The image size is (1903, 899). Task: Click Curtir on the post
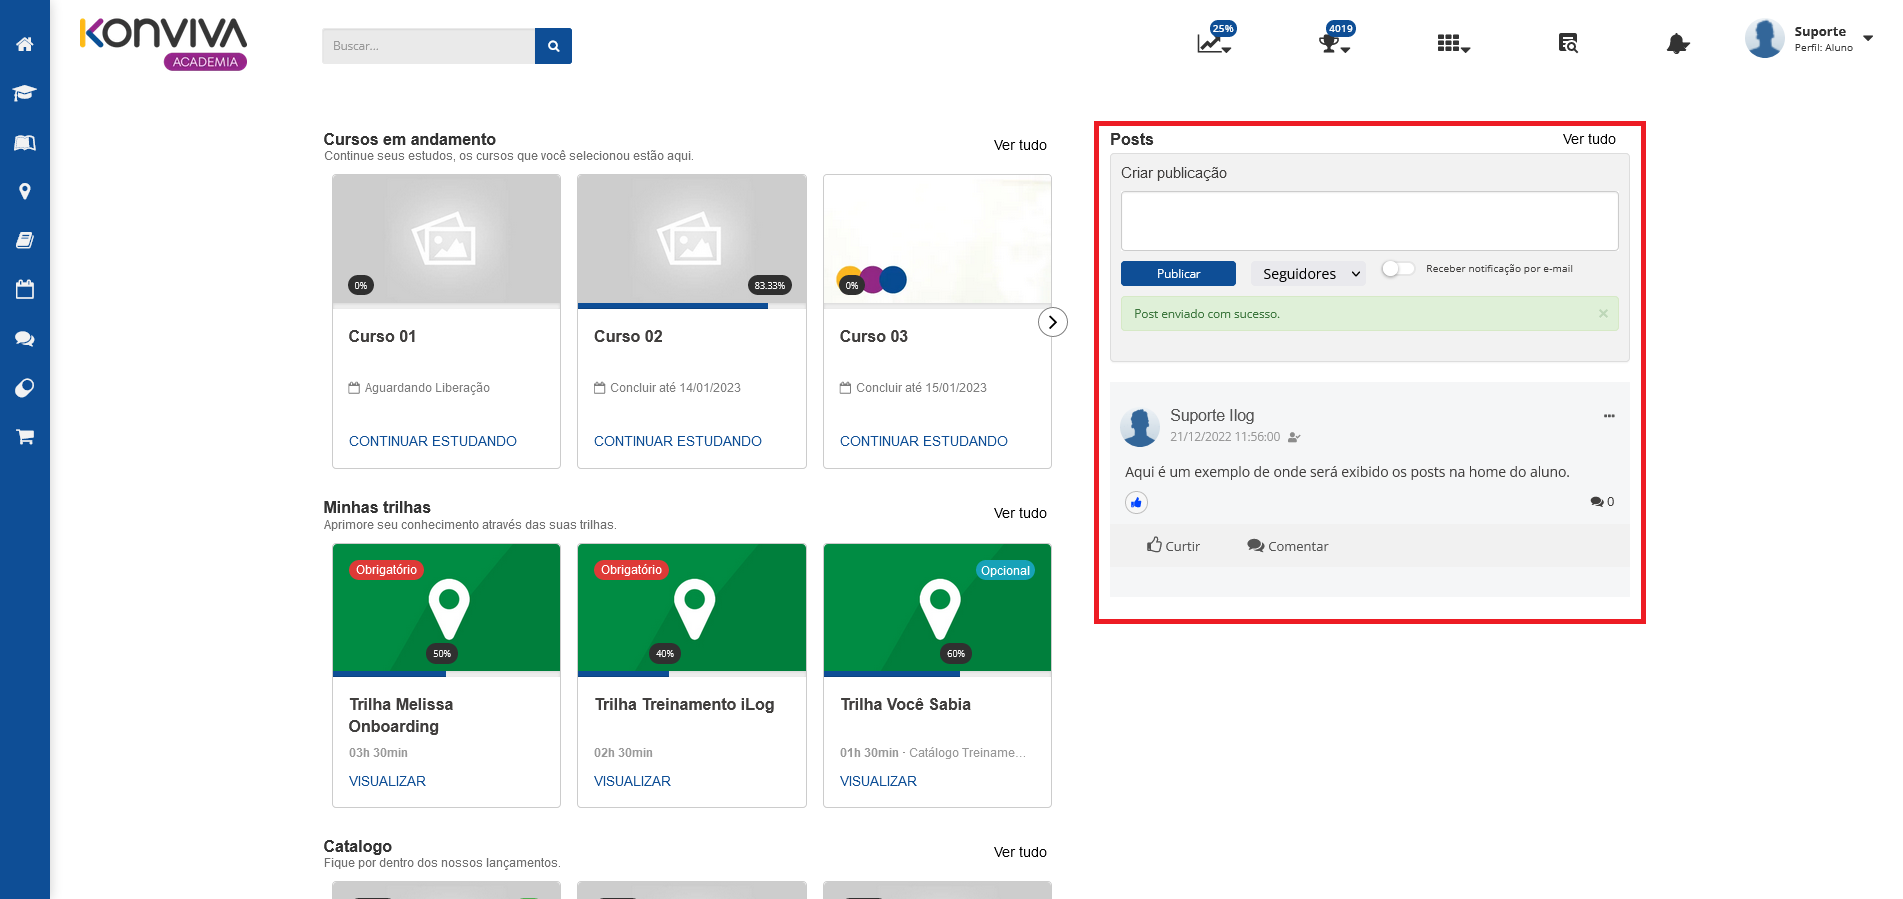[x=1173, y=546]
